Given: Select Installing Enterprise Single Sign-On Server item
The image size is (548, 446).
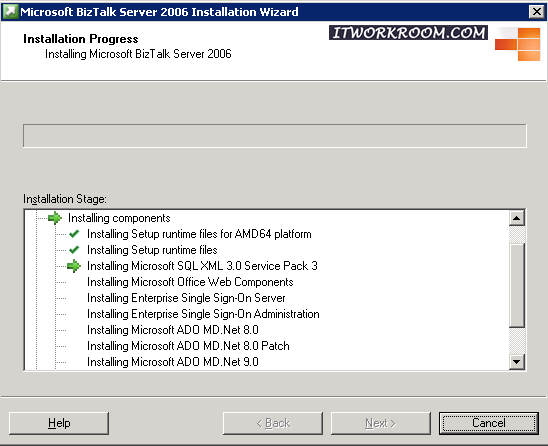Looking at the screenshot, I should 186,298.
